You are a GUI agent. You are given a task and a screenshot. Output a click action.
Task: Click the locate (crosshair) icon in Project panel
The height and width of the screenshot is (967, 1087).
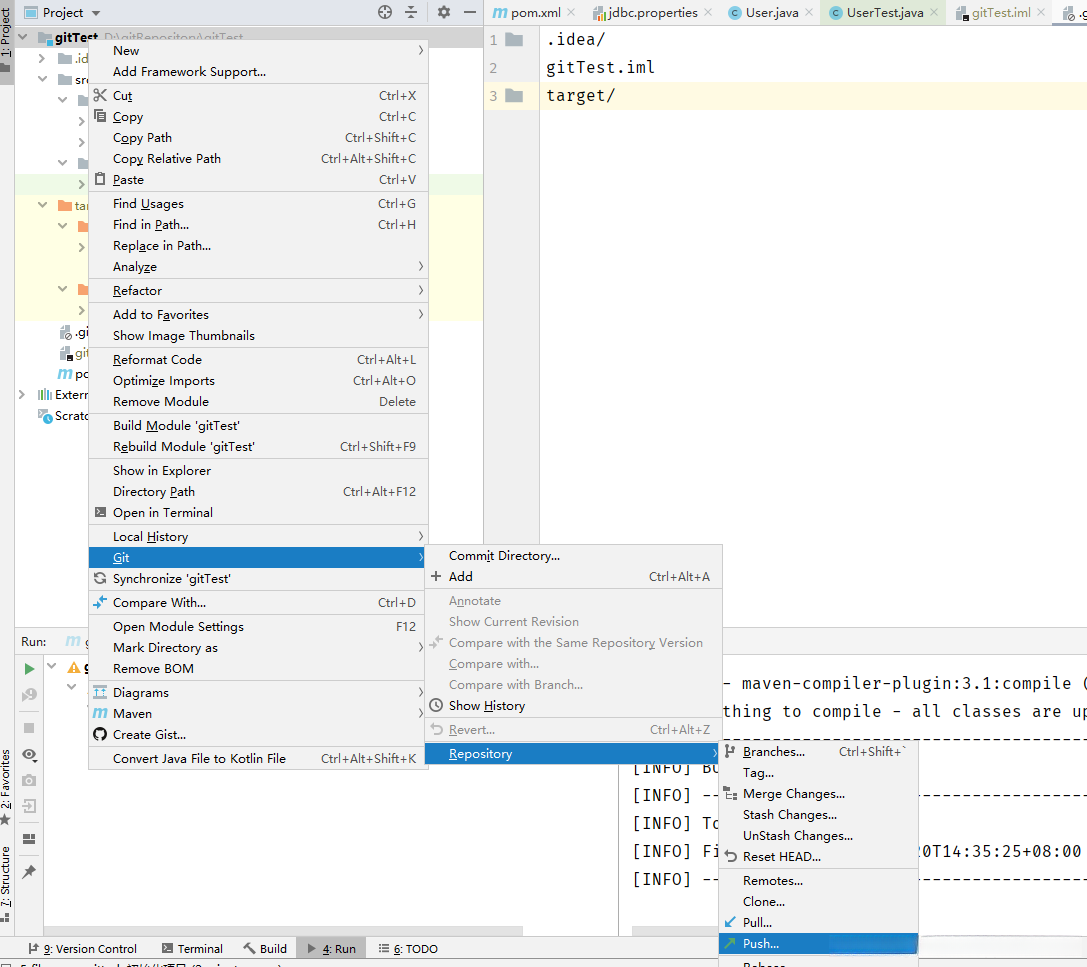coord(385,12)
